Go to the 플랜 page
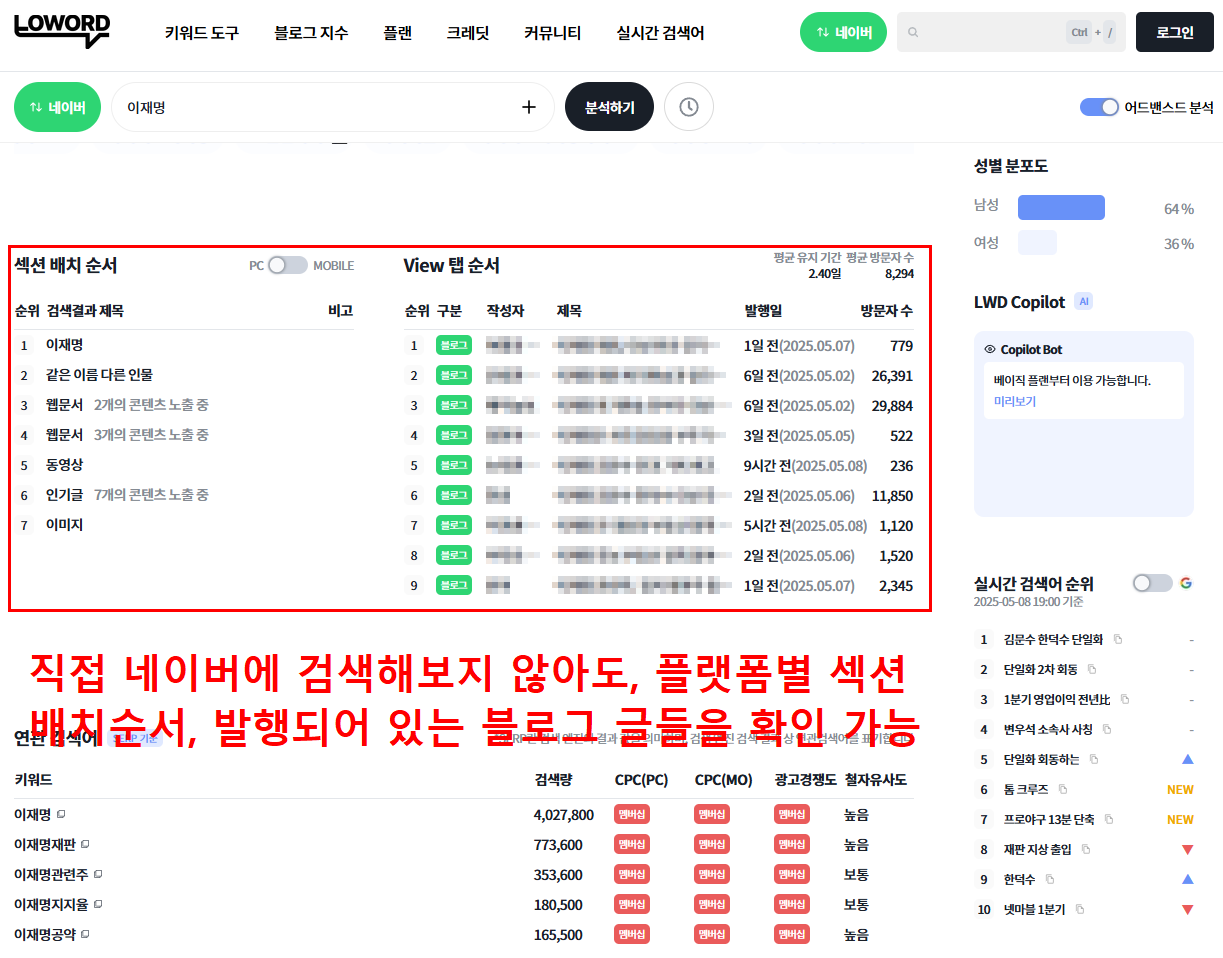This screenshot has height=958, width=1223. point(397,33)
